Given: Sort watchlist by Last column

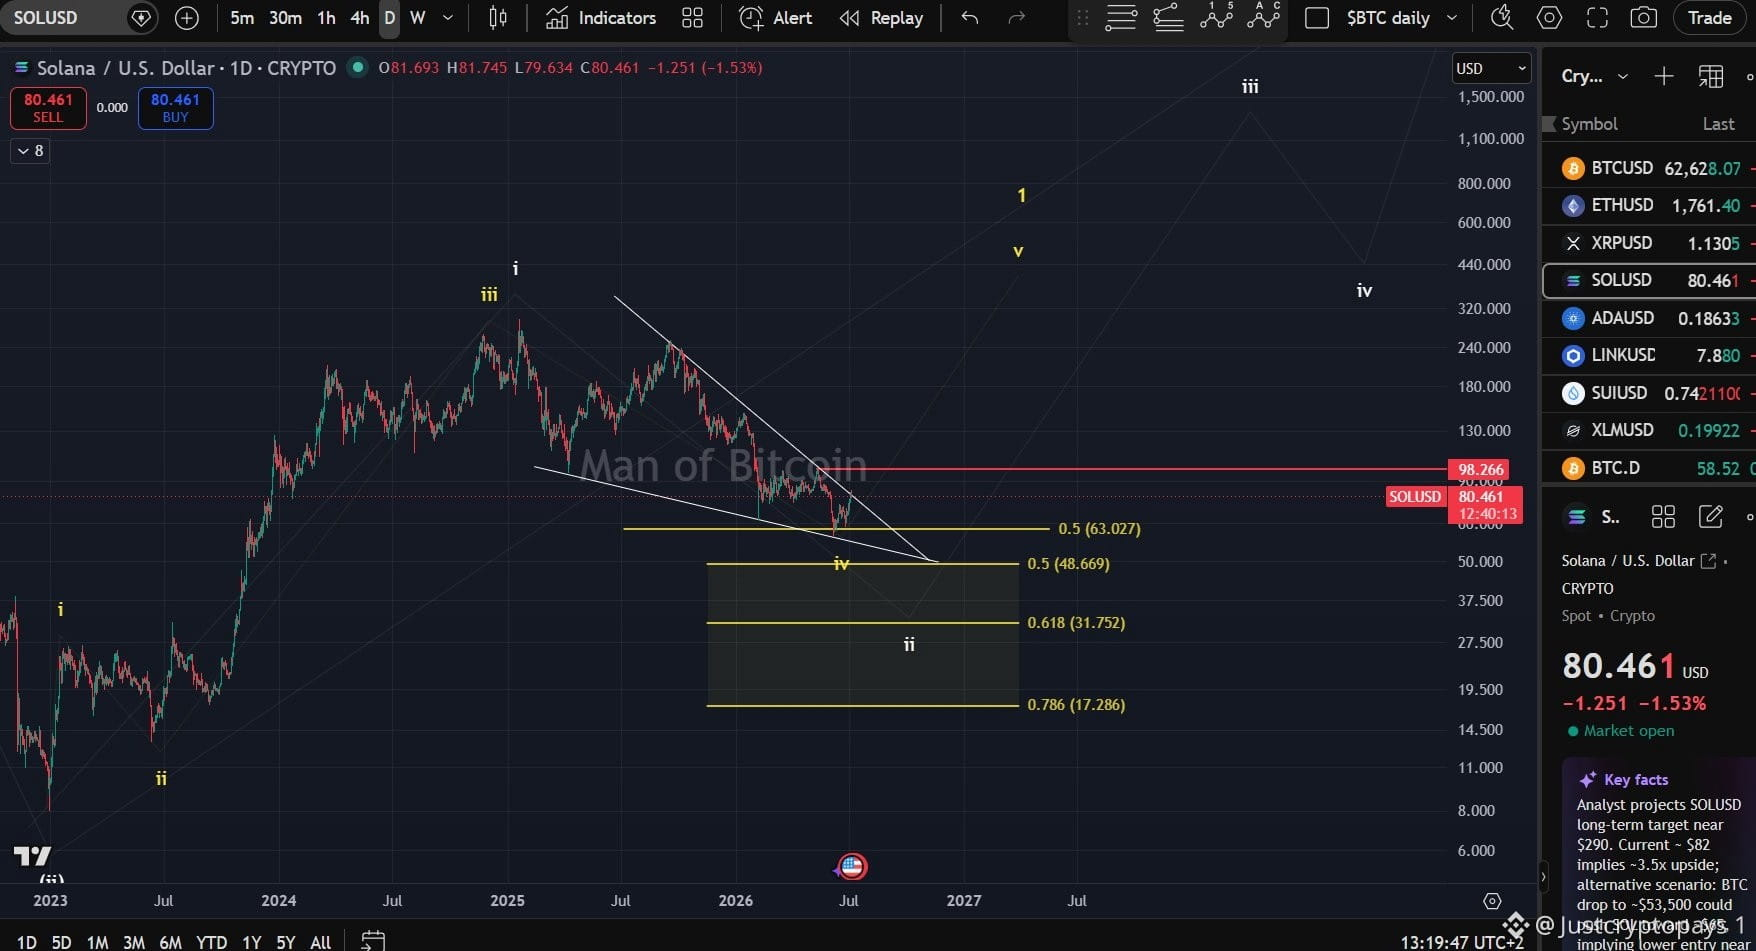Looking at the screenshot, I should click(1719, 124).
